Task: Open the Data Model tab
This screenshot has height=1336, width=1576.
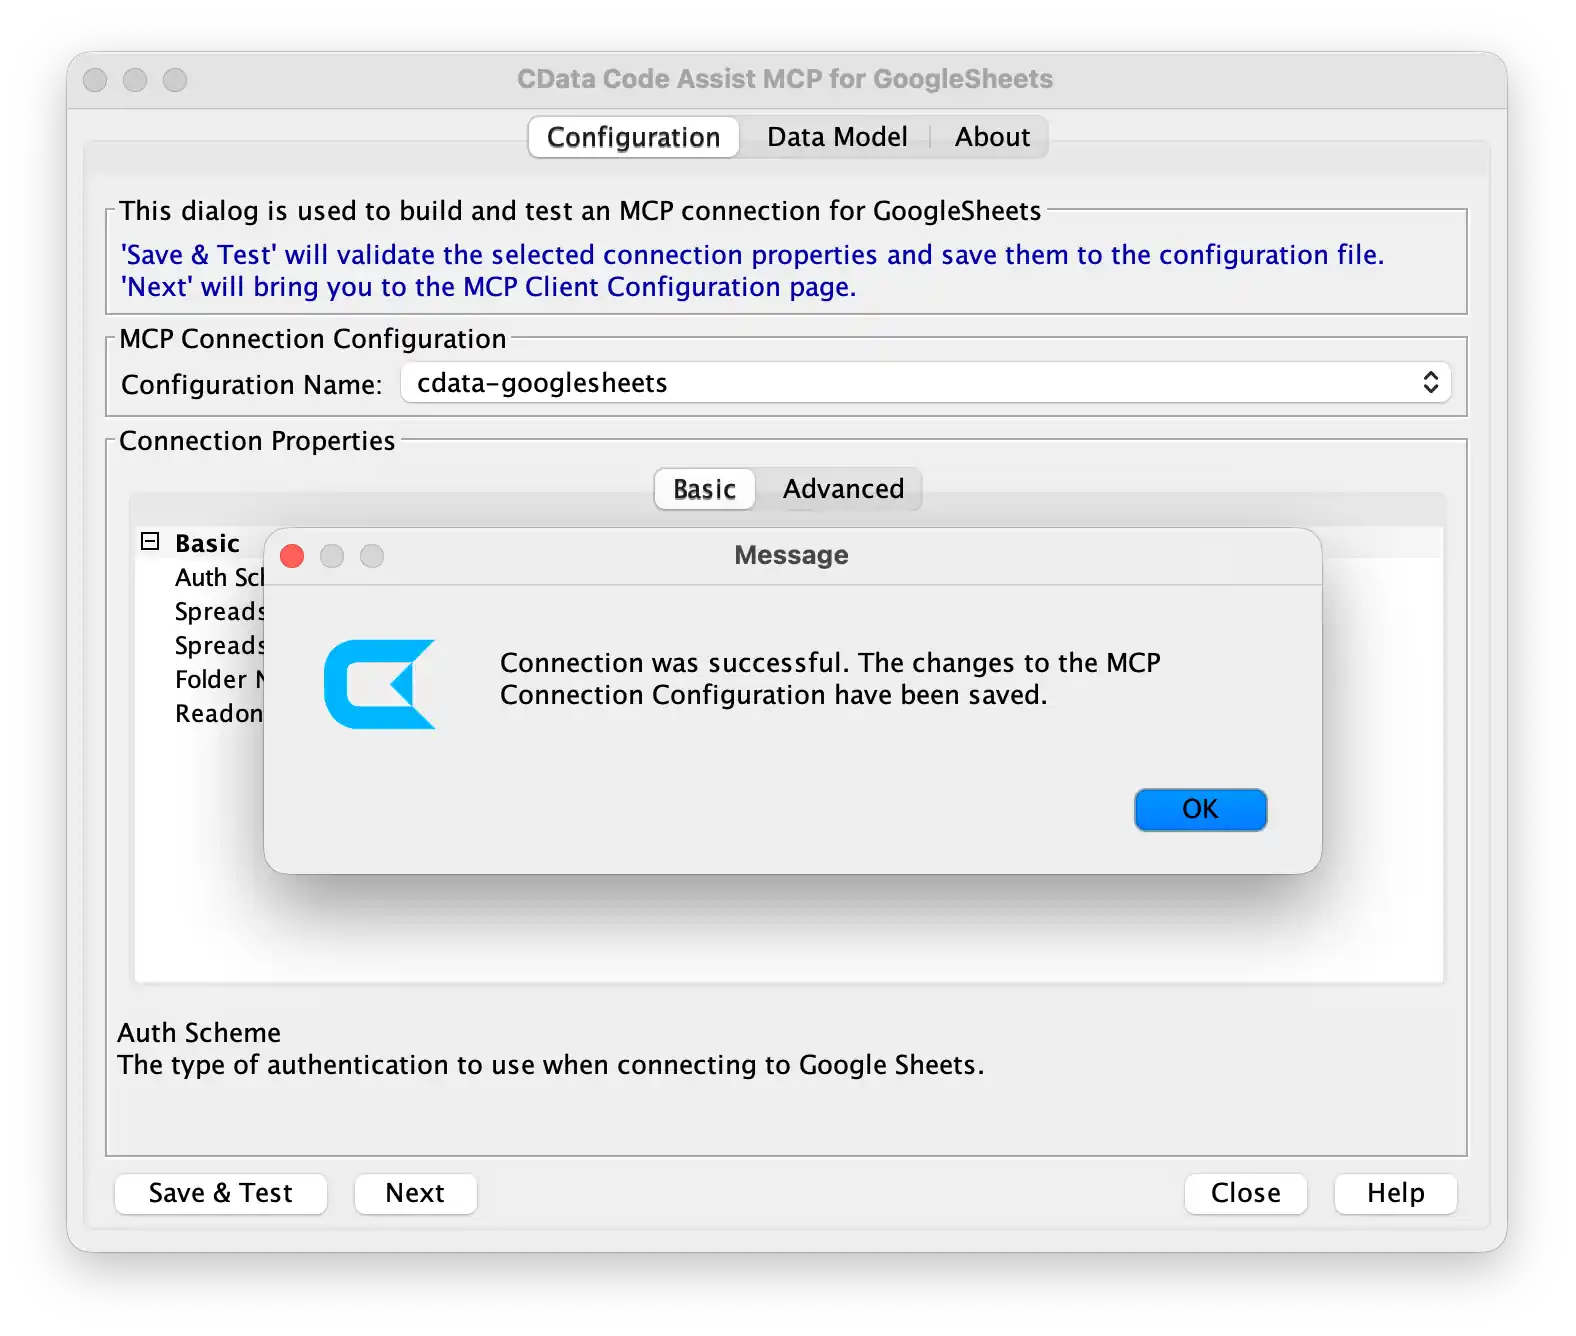Action: click(x=837, y=137)
